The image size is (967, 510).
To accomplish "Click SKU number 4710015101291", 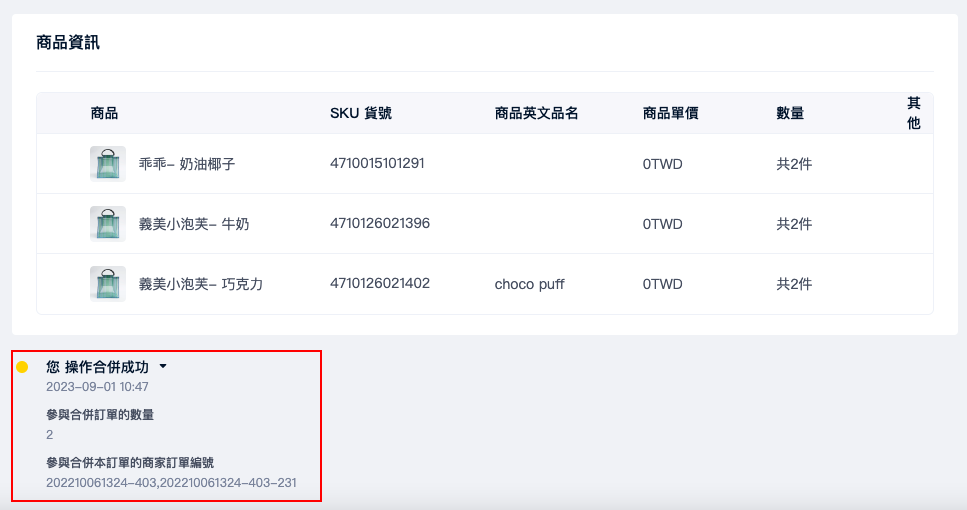I will point(377,163).
